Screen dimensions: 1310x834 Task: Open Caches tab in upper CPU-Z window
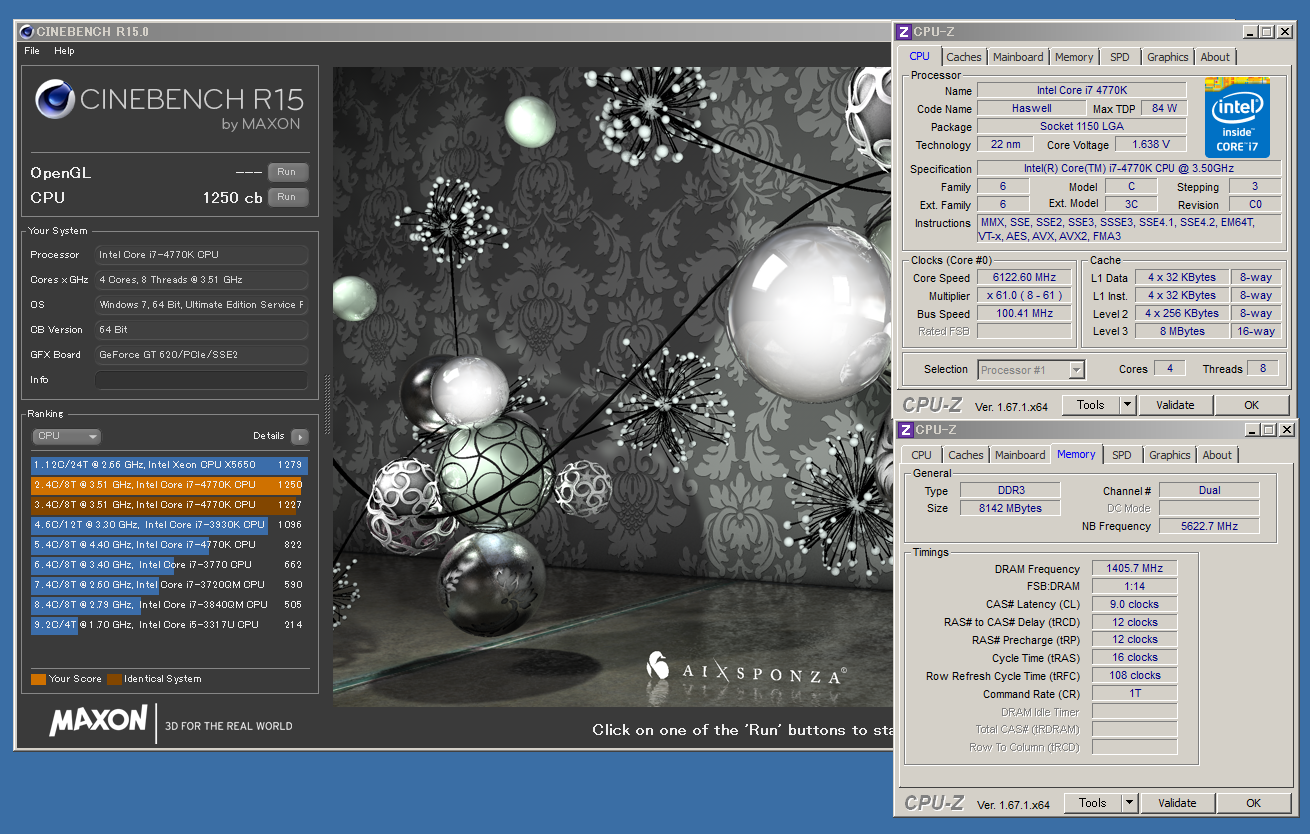pyautogui.click(x=964, y=57)
